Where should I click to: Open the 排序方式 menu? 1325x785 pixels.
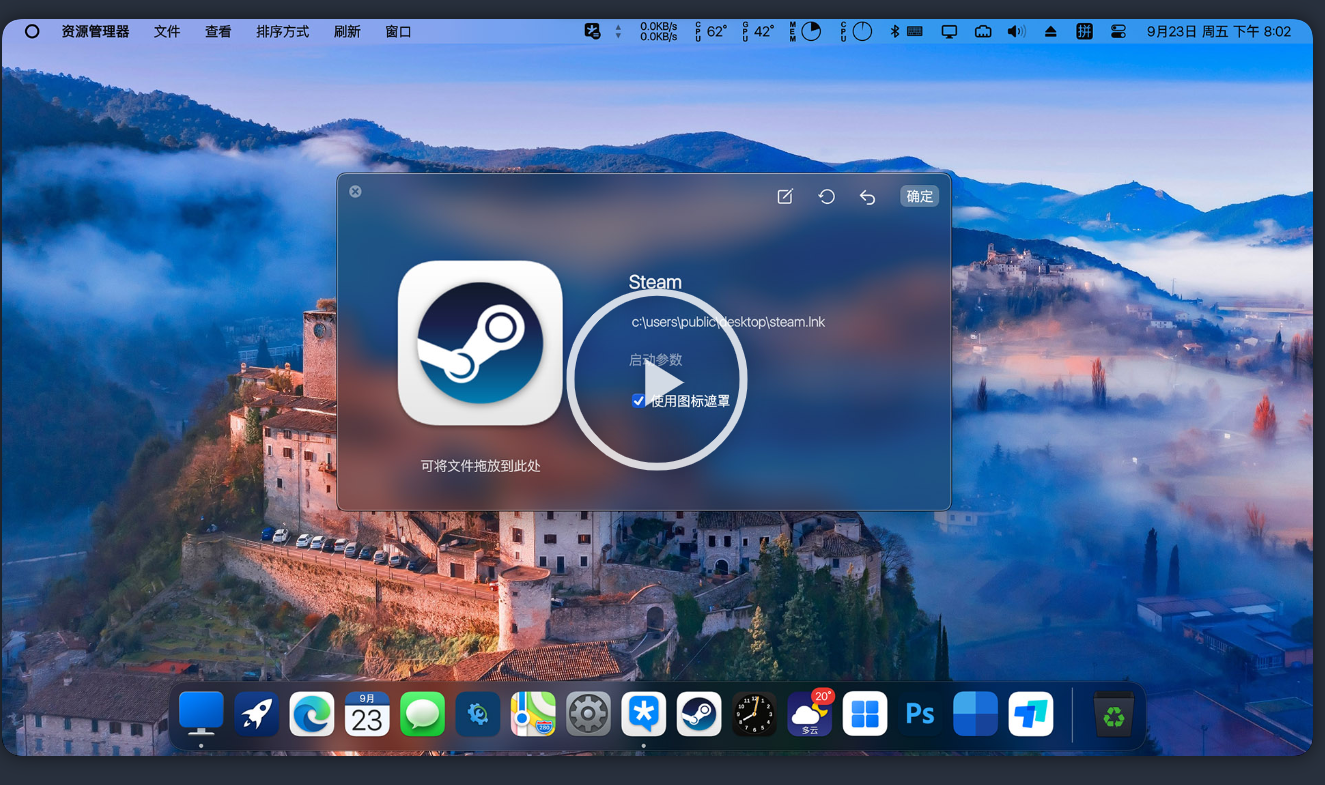(x=283, y=32)
